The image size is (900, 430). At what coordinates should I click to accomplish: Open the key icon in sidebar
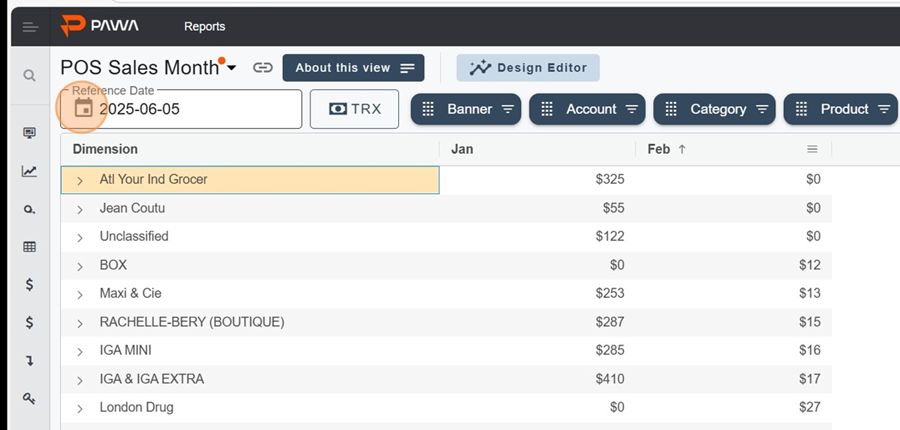click(x=29, y=398)
